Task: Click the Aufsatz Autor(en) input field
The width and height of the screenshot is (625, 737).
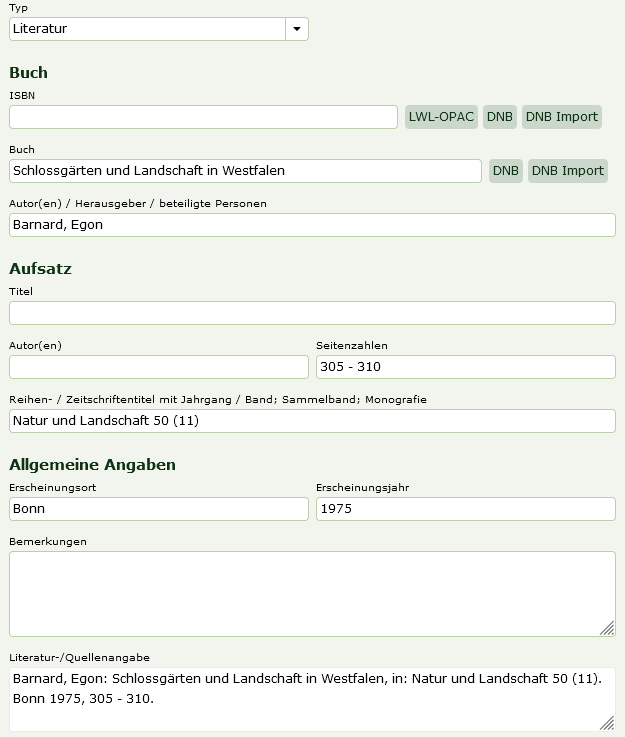Action: click(159, 367)
